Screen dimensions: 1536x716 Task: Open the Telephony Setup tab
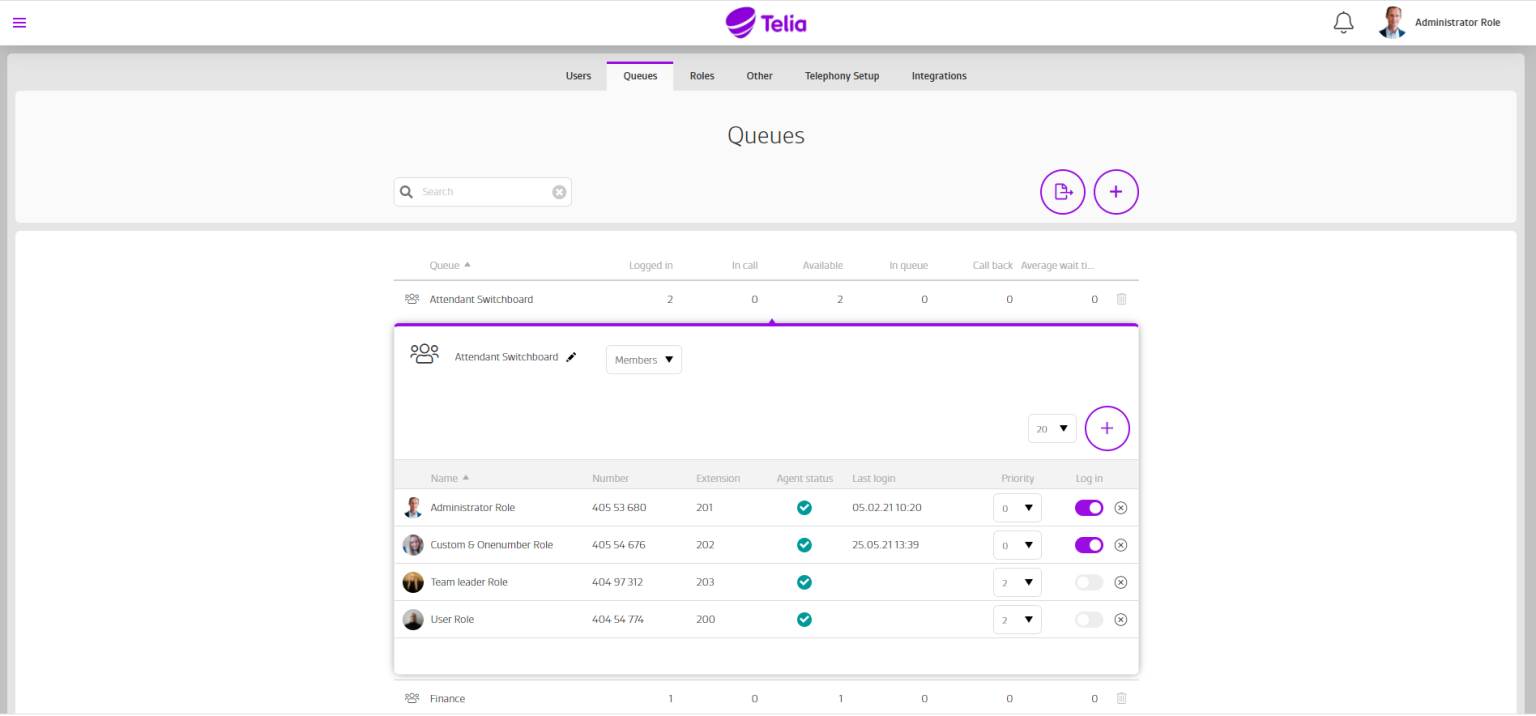click(841, 75)
